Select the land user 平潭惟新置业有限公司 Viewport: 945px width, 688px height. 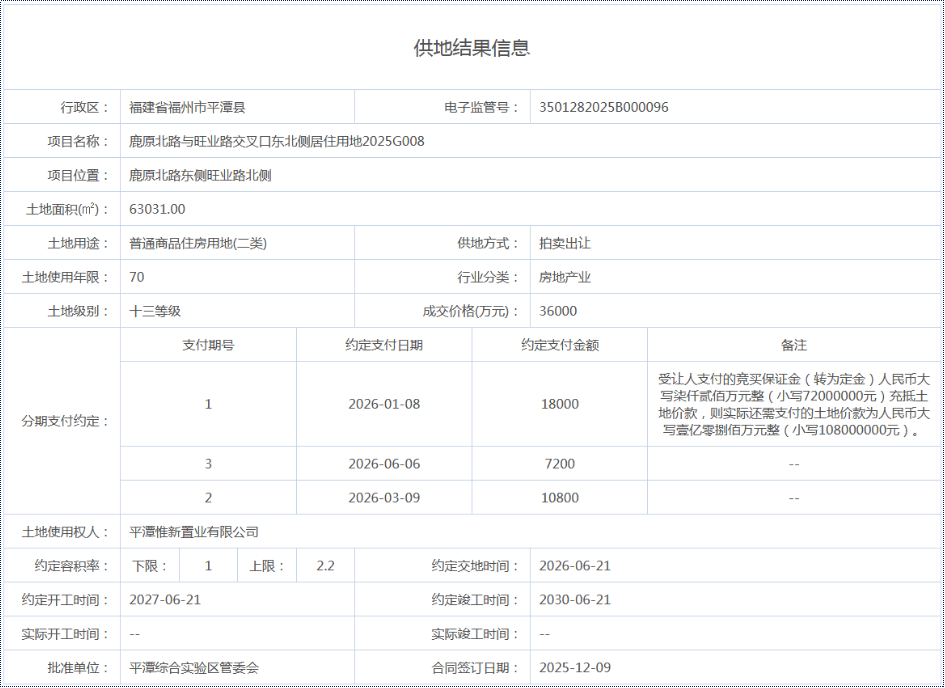point(194,532)
